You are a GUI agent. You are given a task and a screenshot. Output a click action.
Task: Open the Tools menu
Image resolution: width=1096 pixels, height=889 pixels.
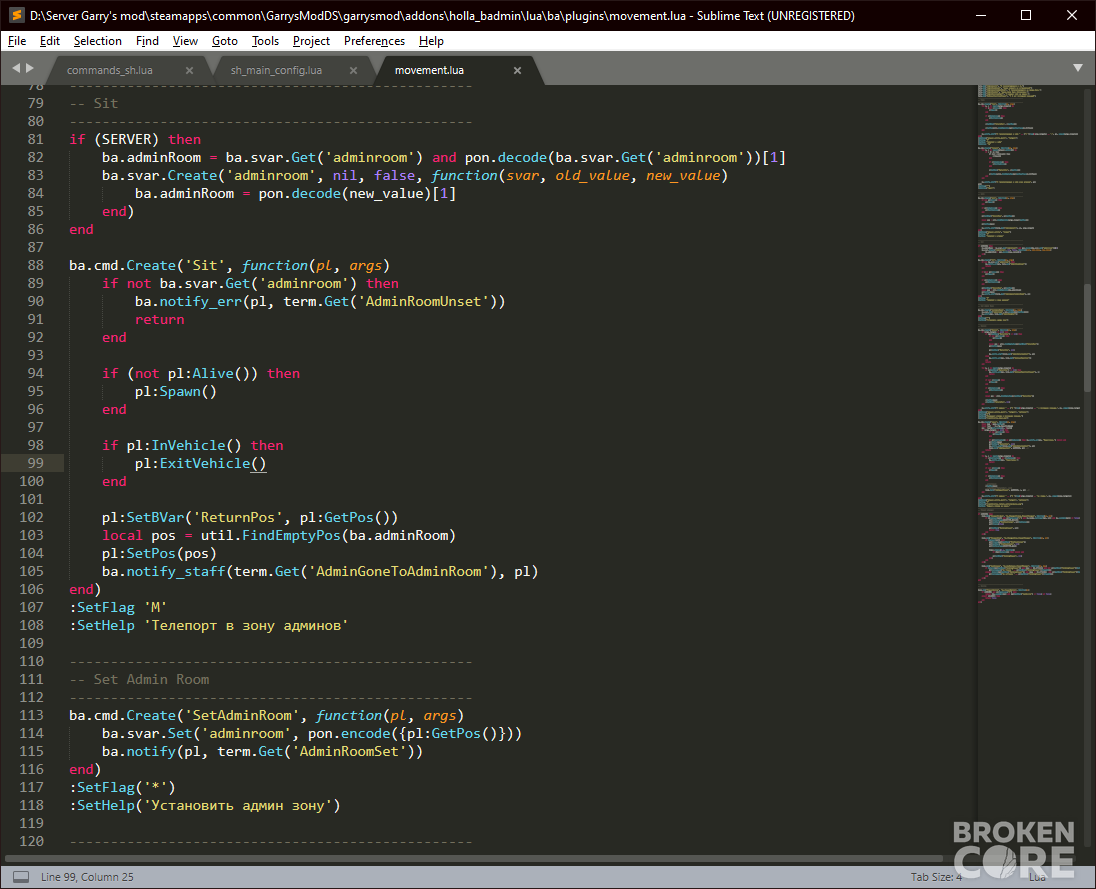pos(266,41)
